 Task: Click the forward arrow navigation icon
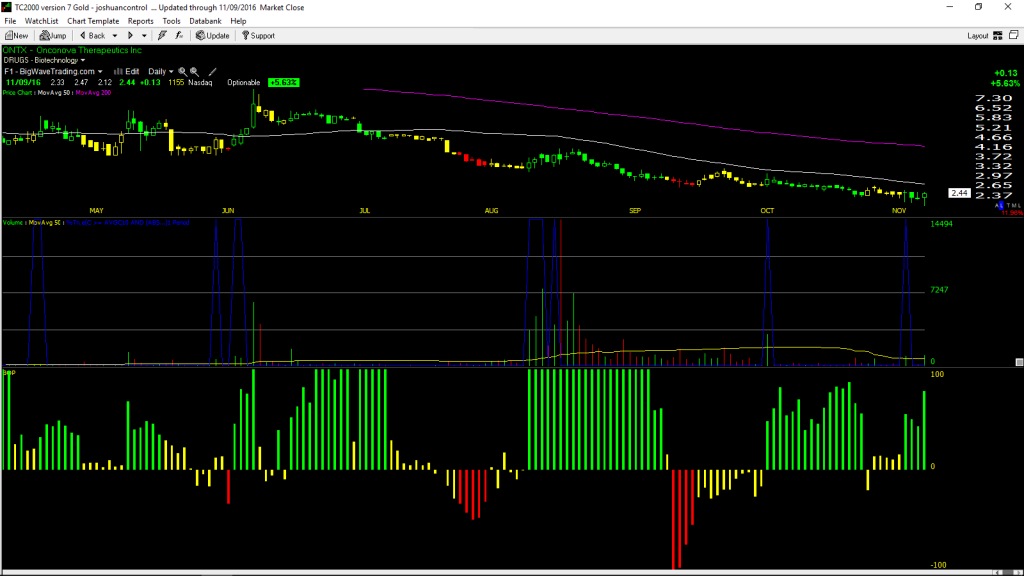130,36
